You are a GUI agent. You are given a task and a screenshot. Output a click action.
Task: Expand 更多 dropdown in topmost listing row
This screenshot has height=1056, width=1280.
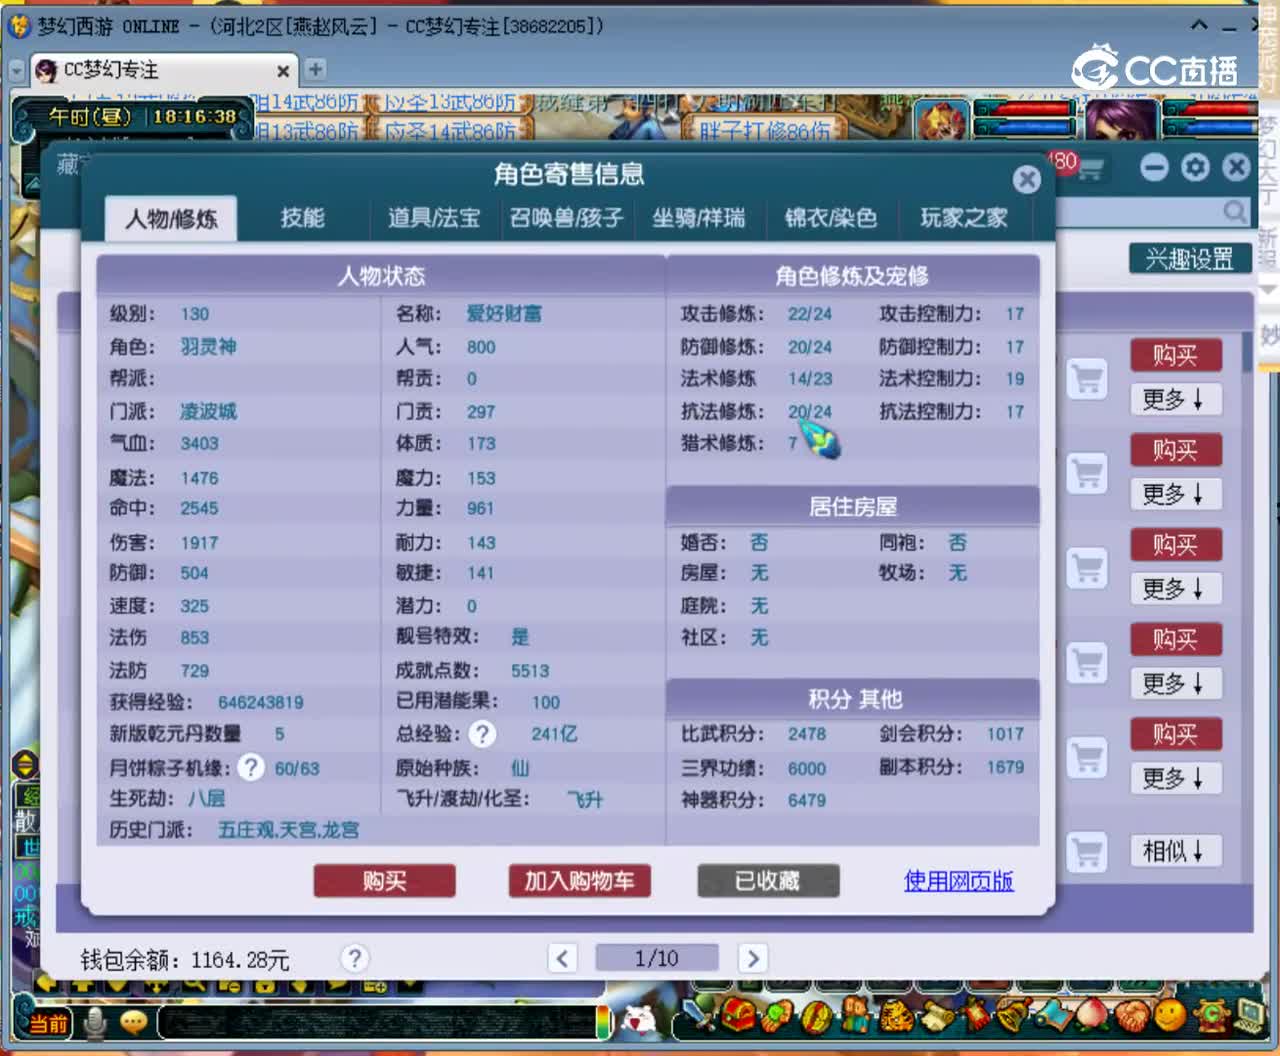tap(1175, 399)
